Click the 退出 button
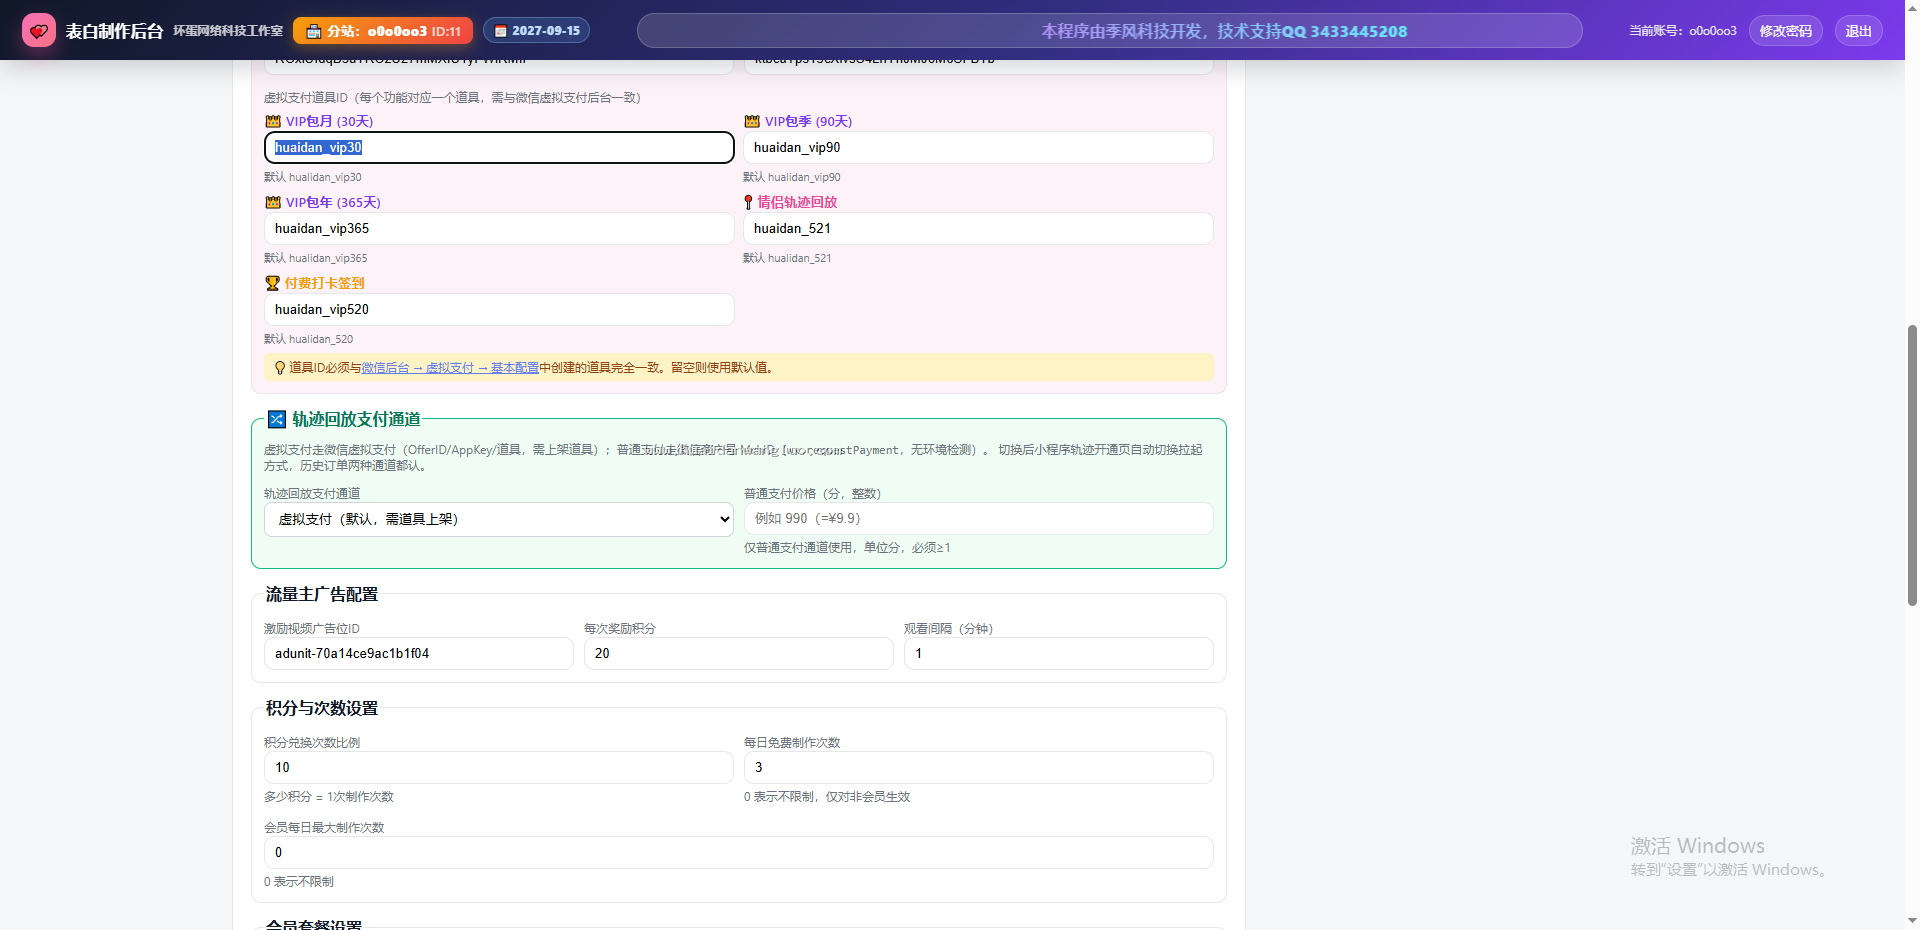 (1858, 31)
